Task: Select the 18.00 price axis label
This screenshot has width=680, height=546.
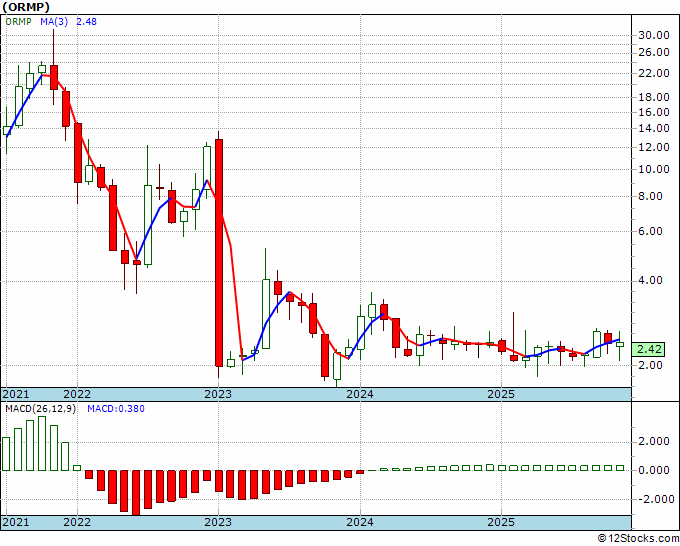Action: [654, 97]
